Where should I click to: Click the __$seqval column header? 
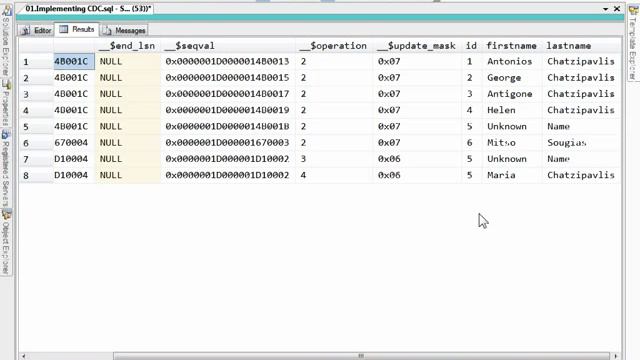[228, 46]
